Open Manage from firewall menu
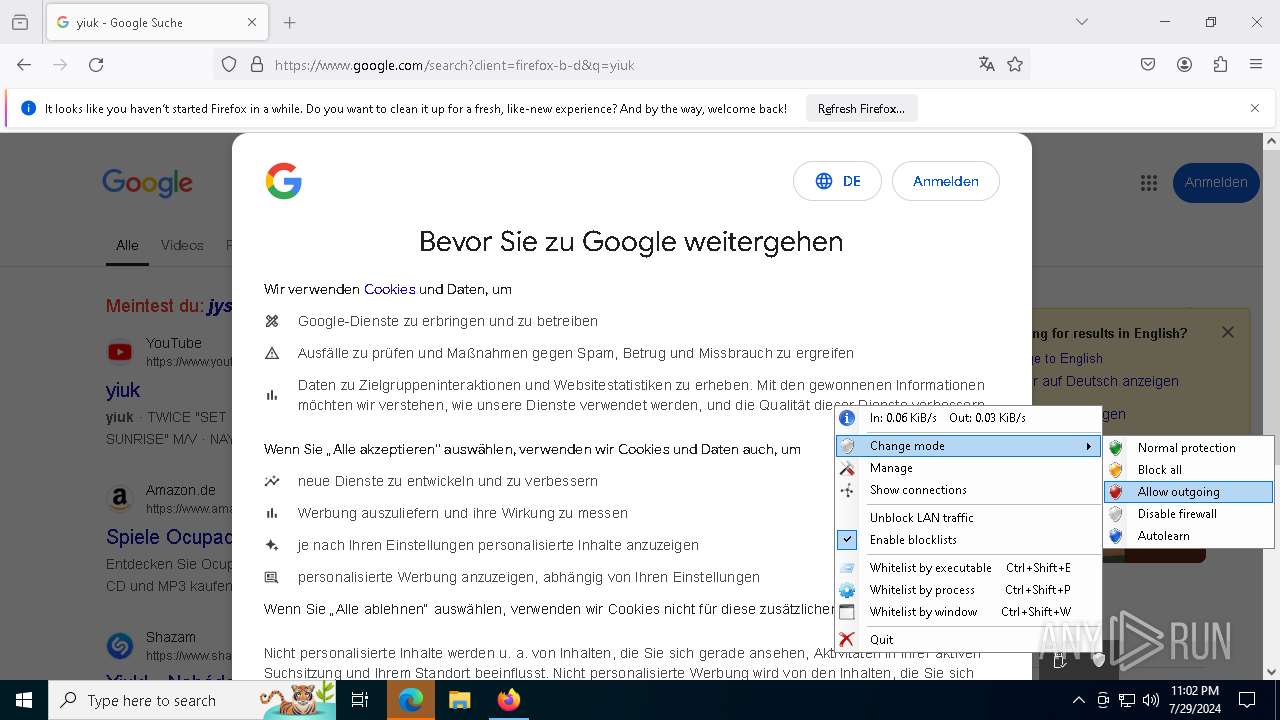The image size is (1280, 720). coord(968,468)
